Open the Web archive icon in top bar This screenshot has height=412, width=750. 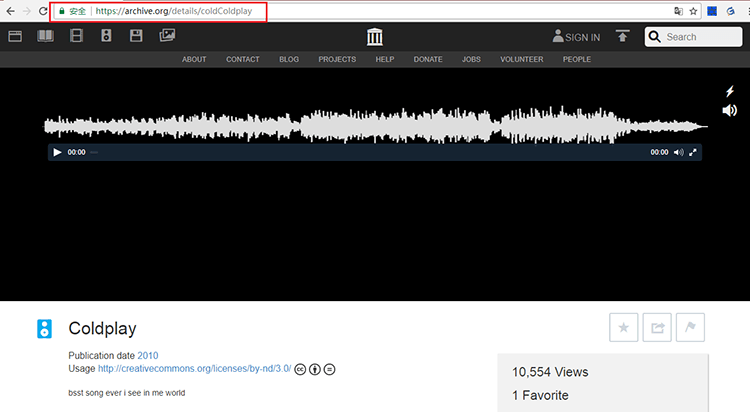tap(15, 36)
